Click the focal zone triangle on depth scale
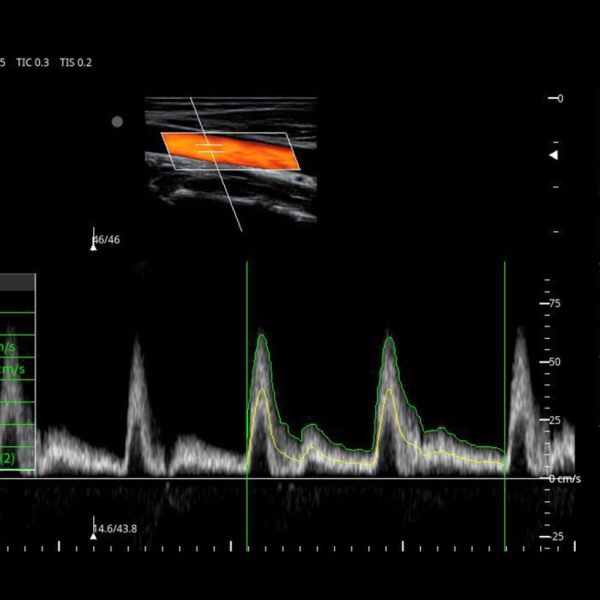600x600 pixels. tap(553, 155)
